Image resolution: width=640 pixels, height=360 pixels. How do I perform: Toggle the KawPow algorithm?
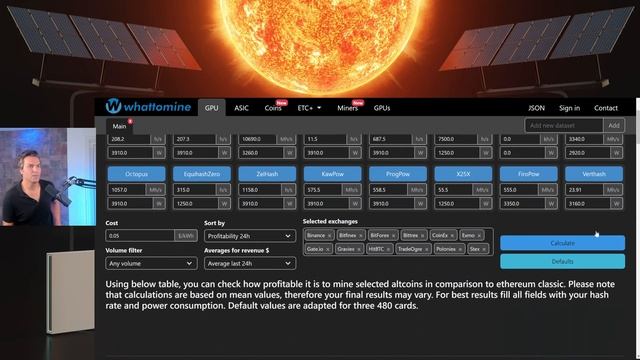tap(332, 174)
